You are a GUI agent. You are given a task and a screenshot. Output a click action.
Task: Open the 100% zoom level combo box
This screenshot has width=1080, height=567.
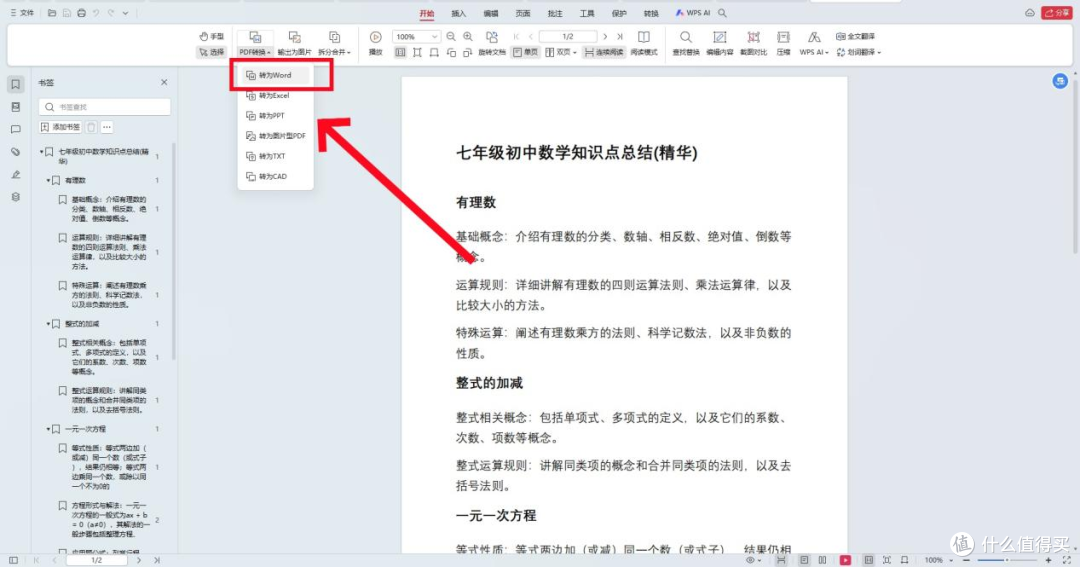click(415, 37)
